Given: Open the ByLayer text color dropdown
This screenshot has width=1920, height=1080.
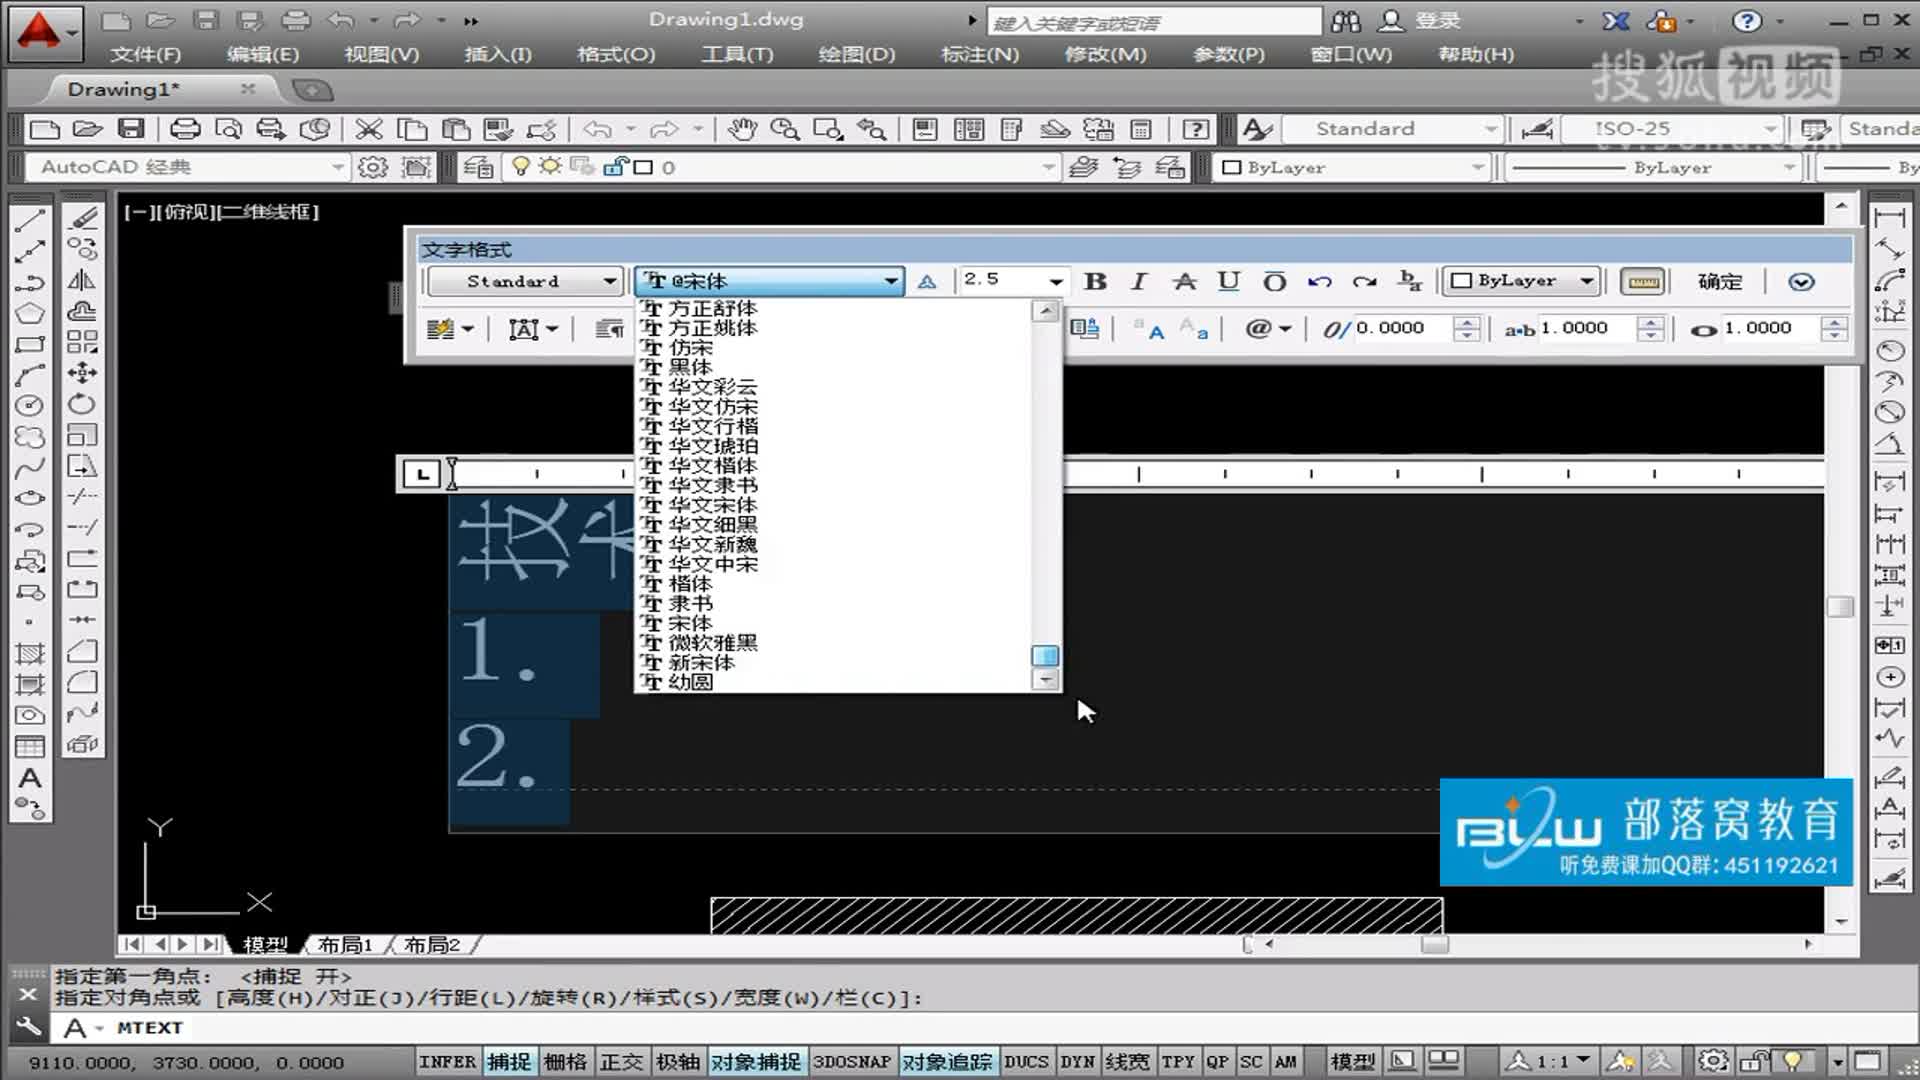Looking at the screenshot, I should point(1586,281).
